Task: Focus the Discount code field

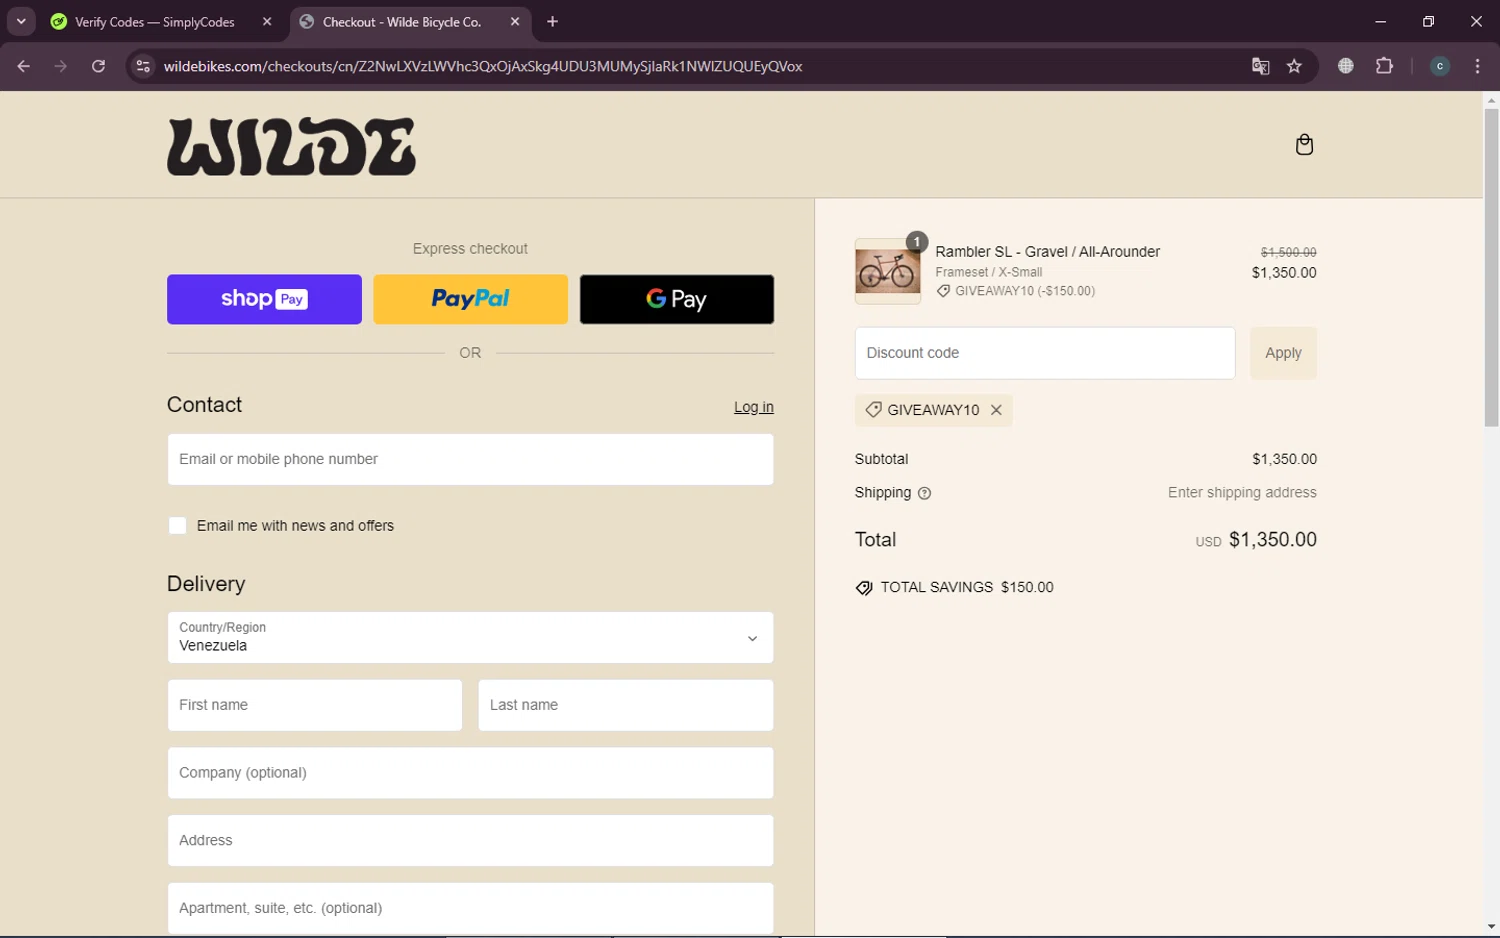Action: 1045,353
